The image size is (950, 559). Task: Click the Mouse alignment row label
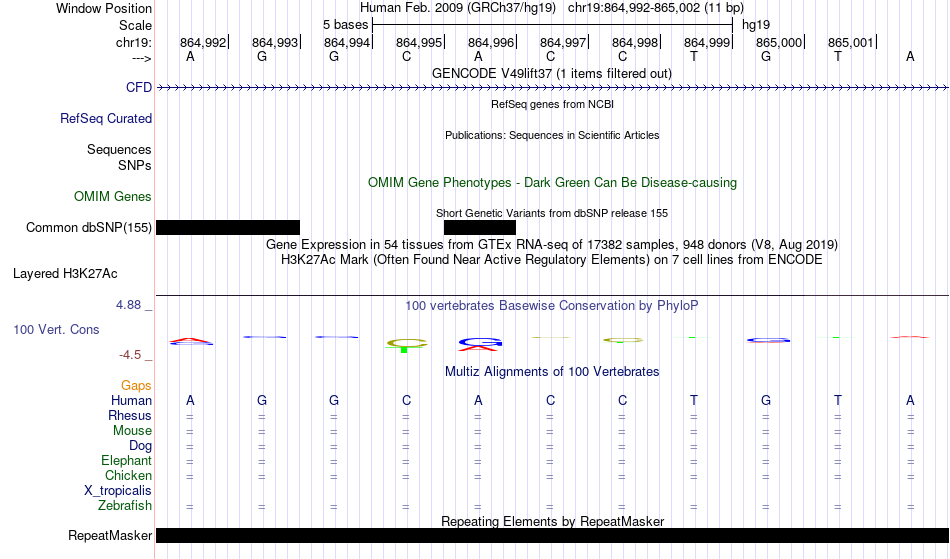pyautogui.click(x=132, y=431)
